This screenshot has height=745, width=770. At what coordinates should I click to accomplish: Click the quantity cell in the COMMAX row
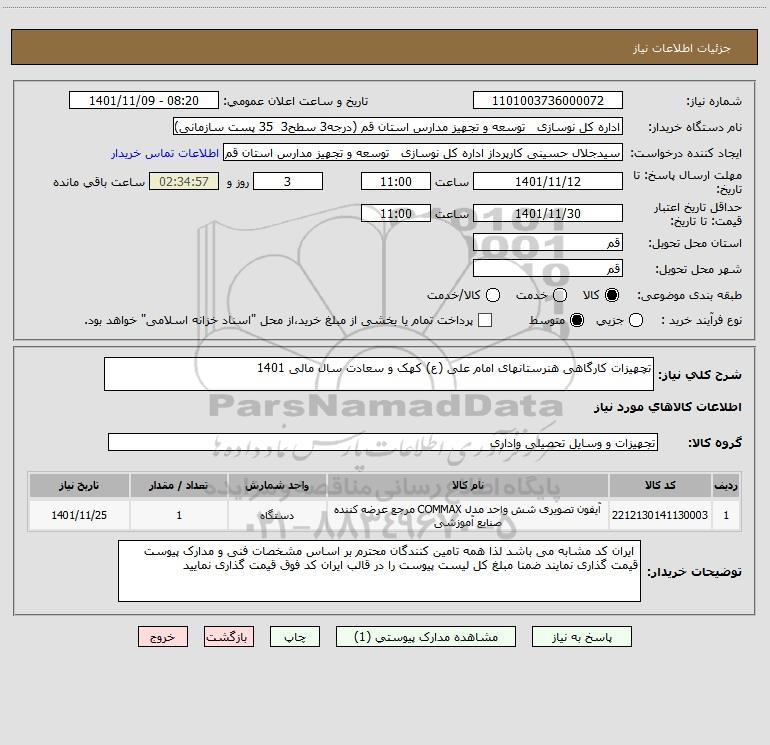[x=179, y=515]
